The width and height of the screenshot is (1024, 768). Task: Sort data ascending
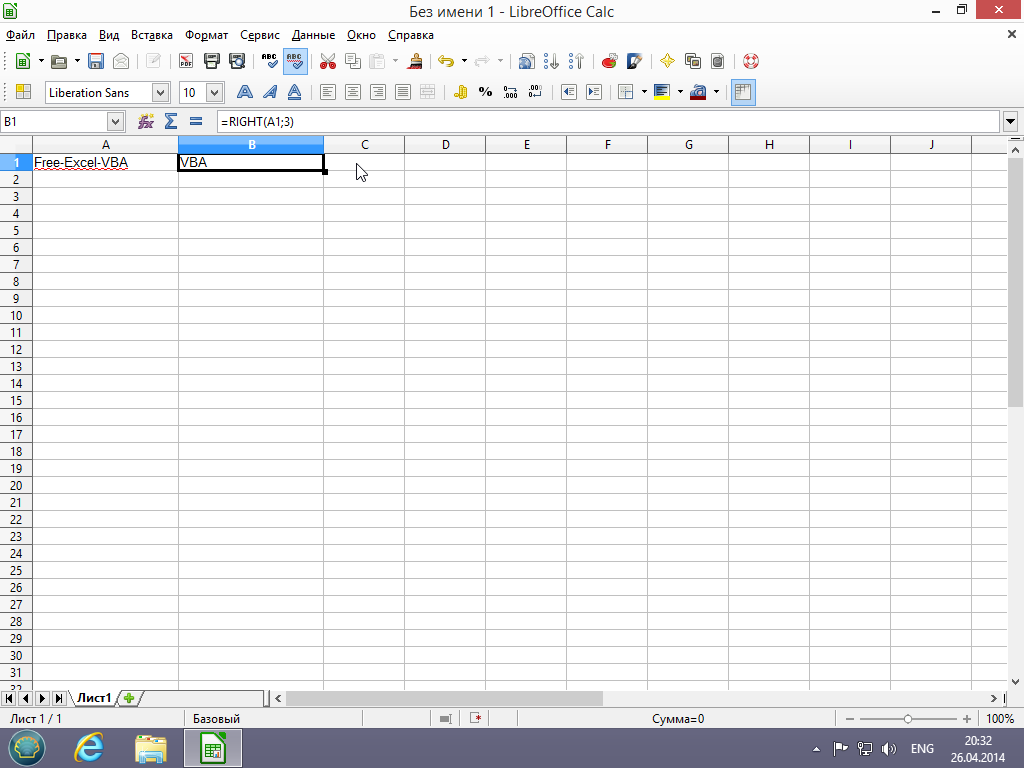(x=550, y=61)
